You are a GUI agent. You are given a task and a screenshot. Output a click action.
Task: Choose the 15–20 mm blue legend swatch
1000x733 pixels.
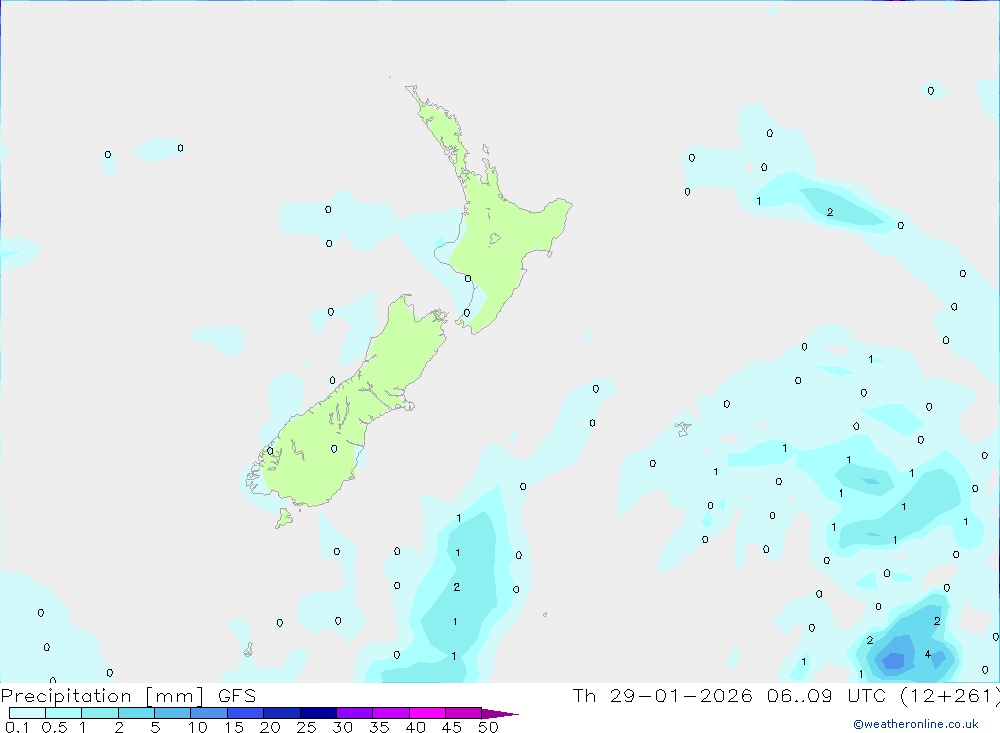click(246, 713)
